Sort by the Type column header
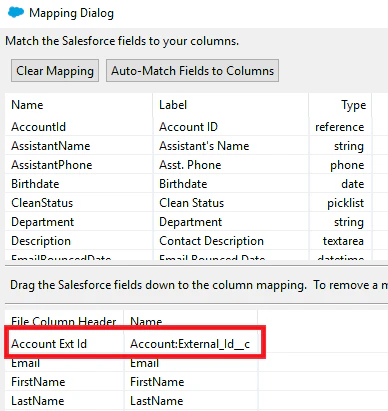388x411 pixels. point(354,105)
